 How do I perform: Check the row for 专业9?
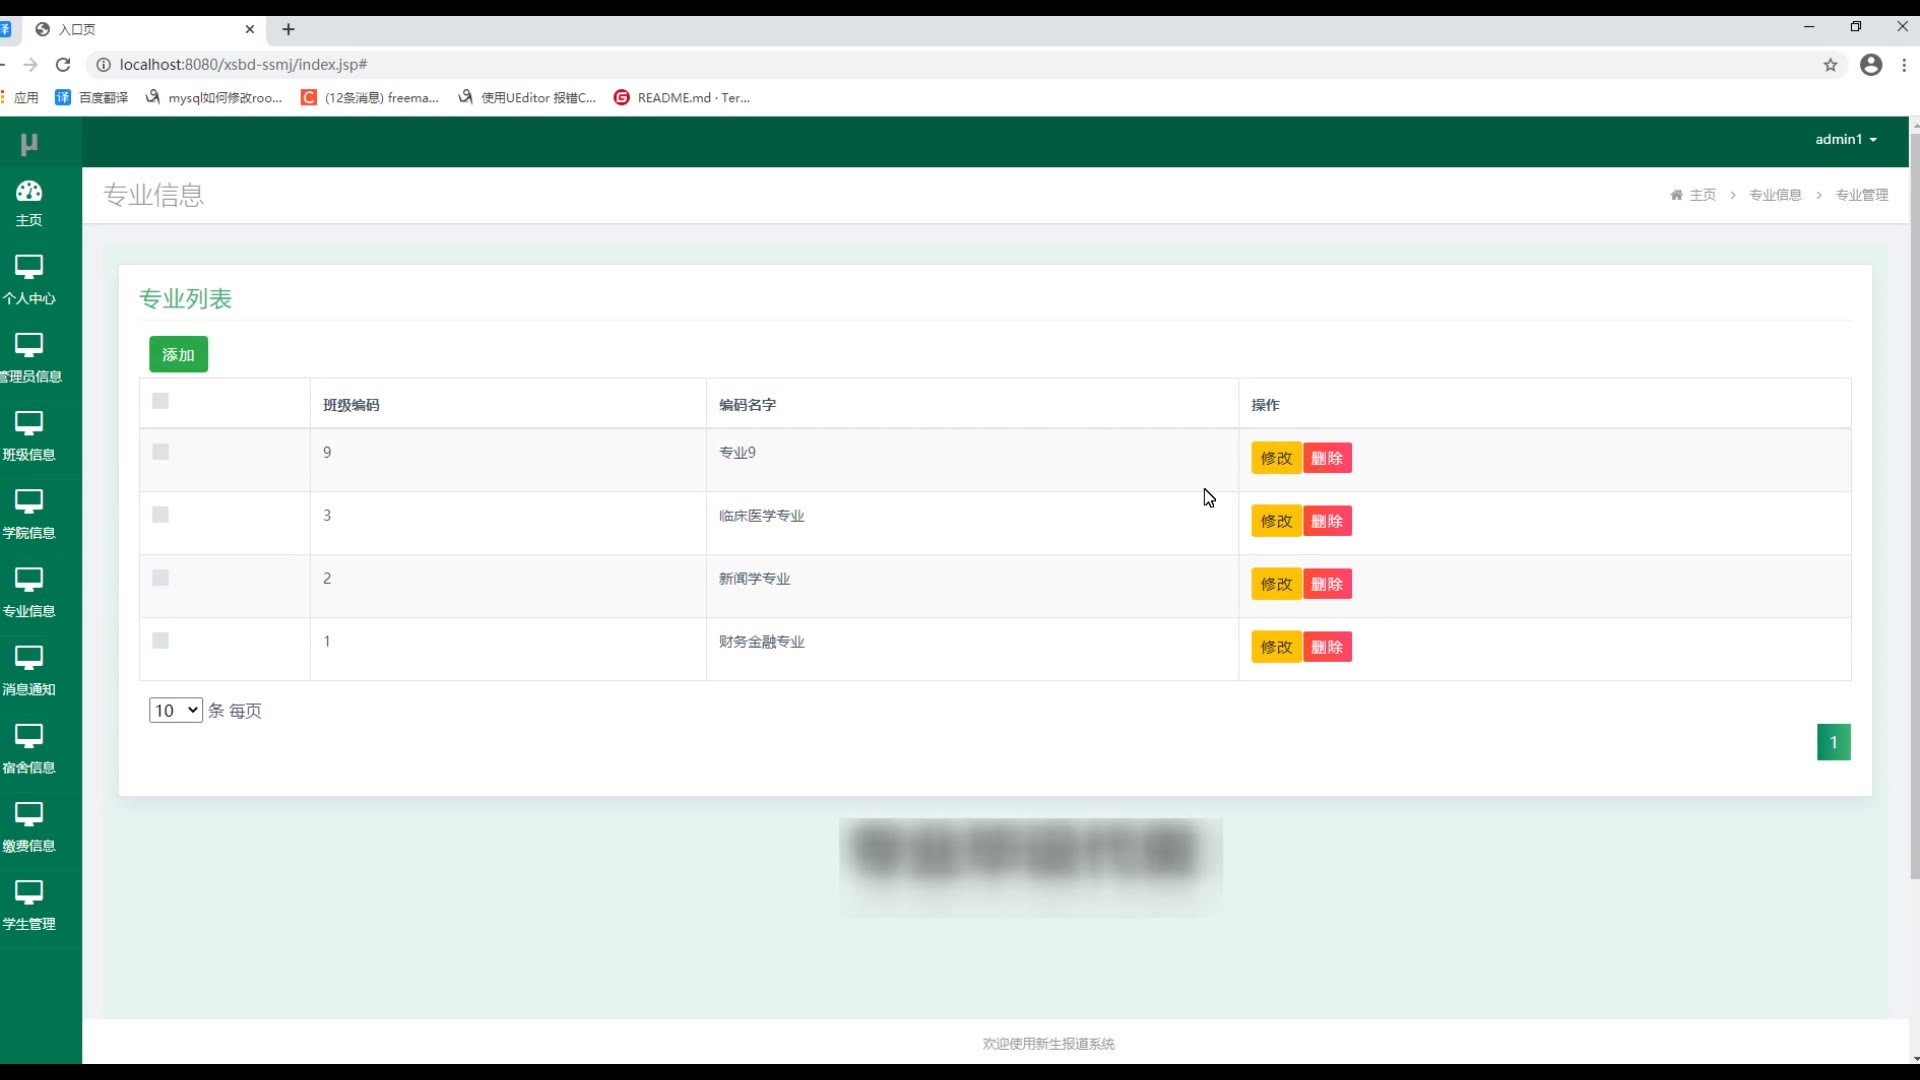click(160, 452)
